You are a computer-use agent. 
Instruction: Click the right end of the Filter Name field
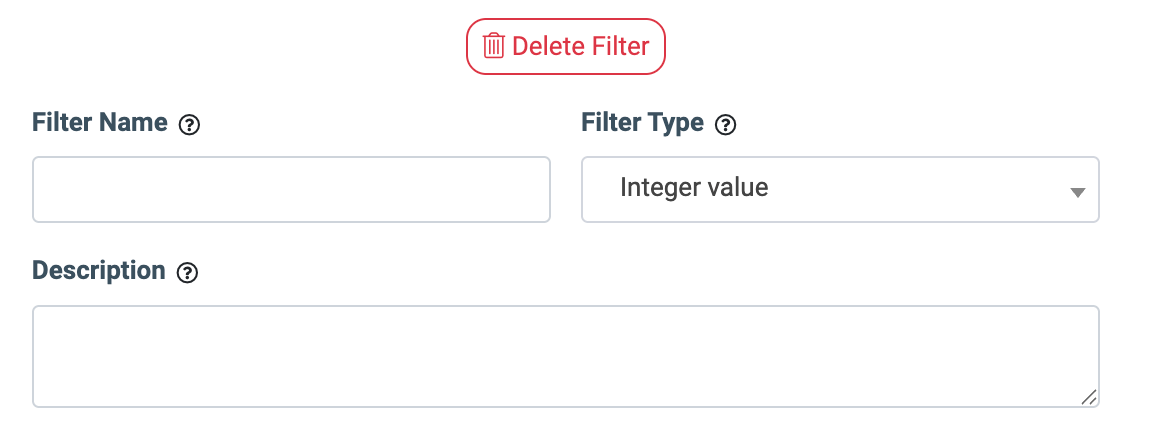pos(535,189)
